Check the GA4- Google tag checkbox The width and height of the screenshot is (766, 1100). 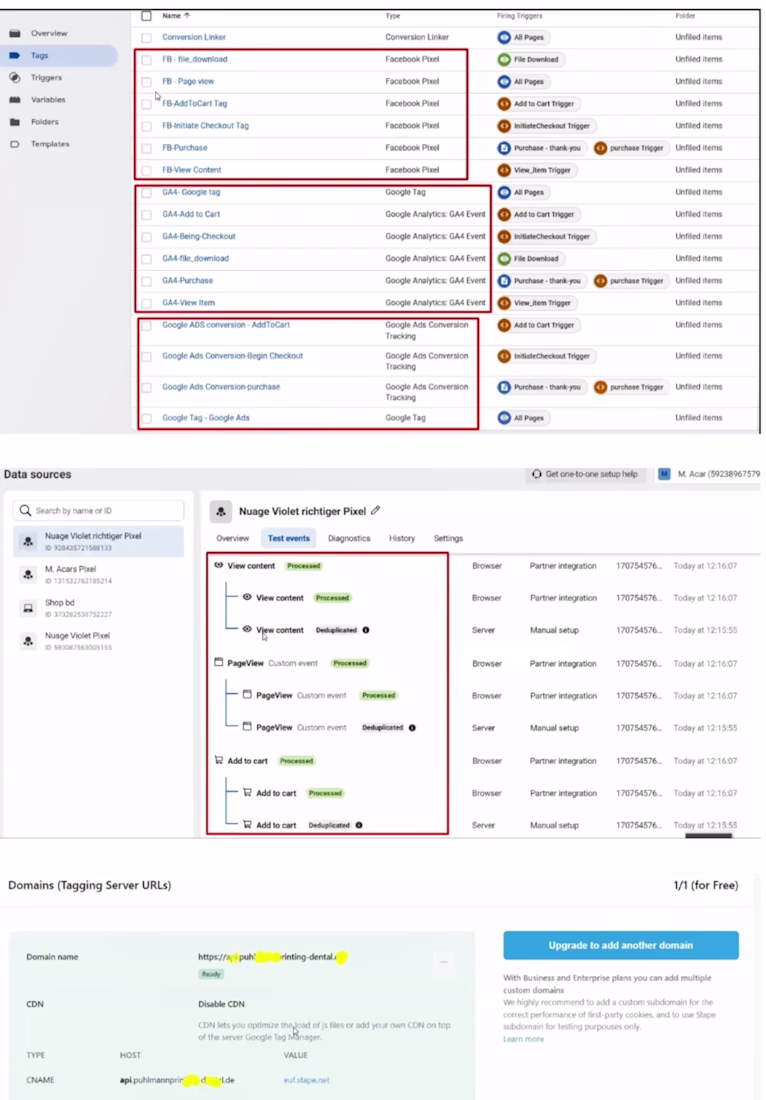click(147, 193)
